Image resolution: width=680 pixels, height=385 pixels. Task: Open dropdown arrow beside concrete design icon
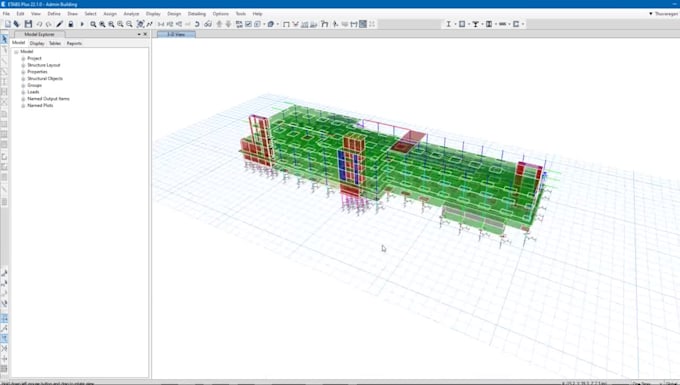pyautogui.click(x=469, y=24)
